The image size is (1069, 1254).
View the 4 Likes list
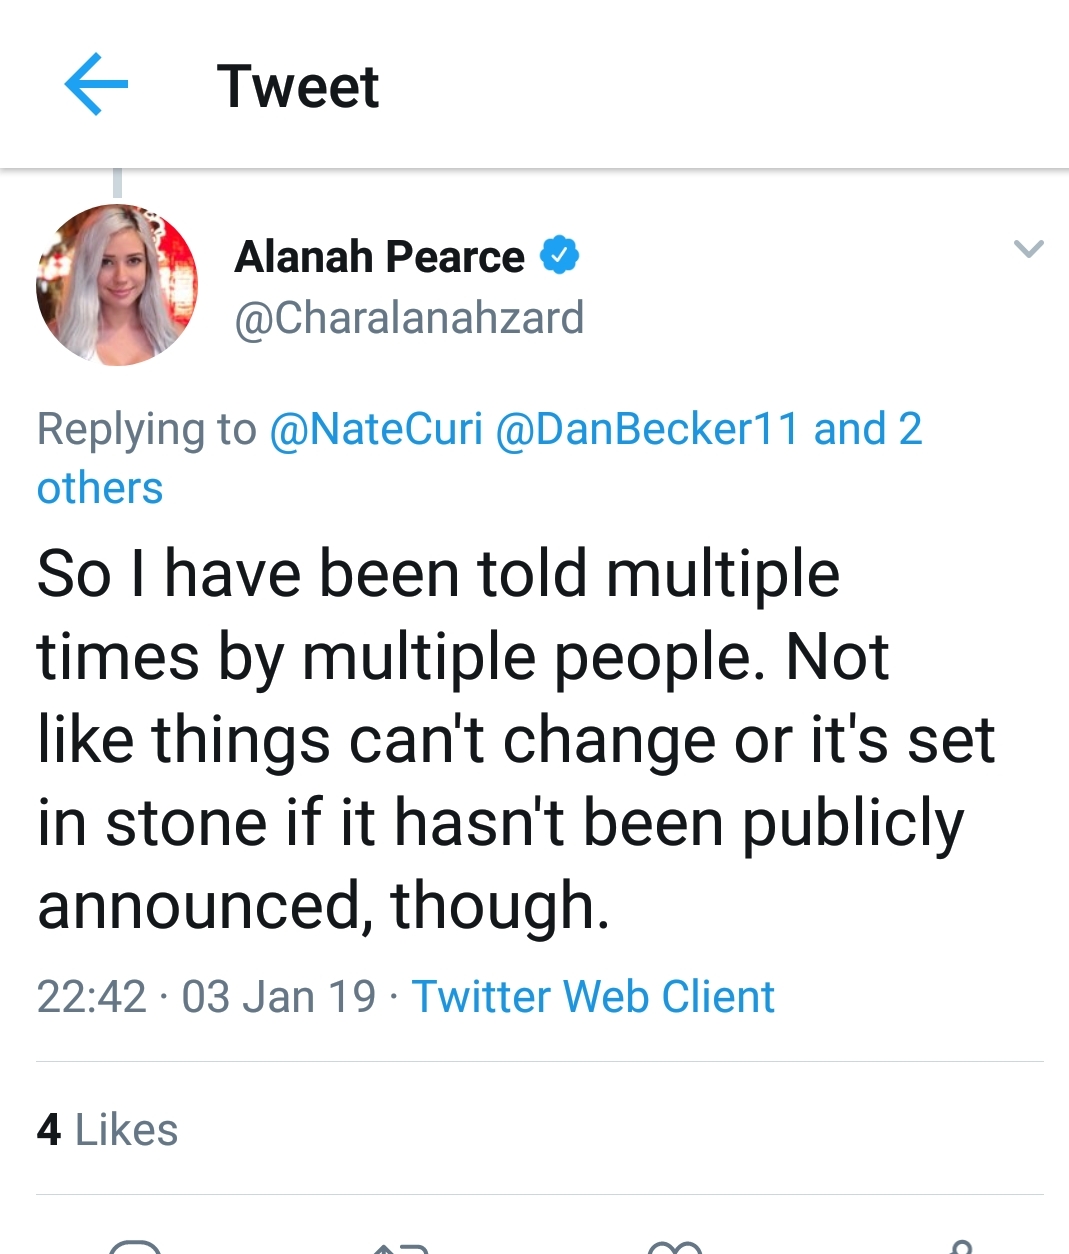107,1130
